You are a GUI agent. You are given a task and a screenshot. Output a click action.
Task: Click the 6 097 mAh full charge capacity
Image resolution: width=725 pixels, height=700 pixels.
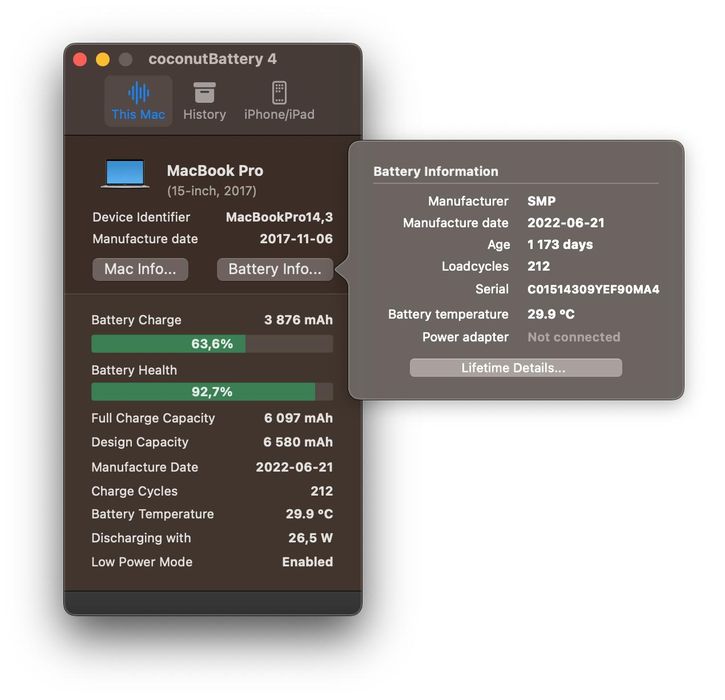[298, 418]
